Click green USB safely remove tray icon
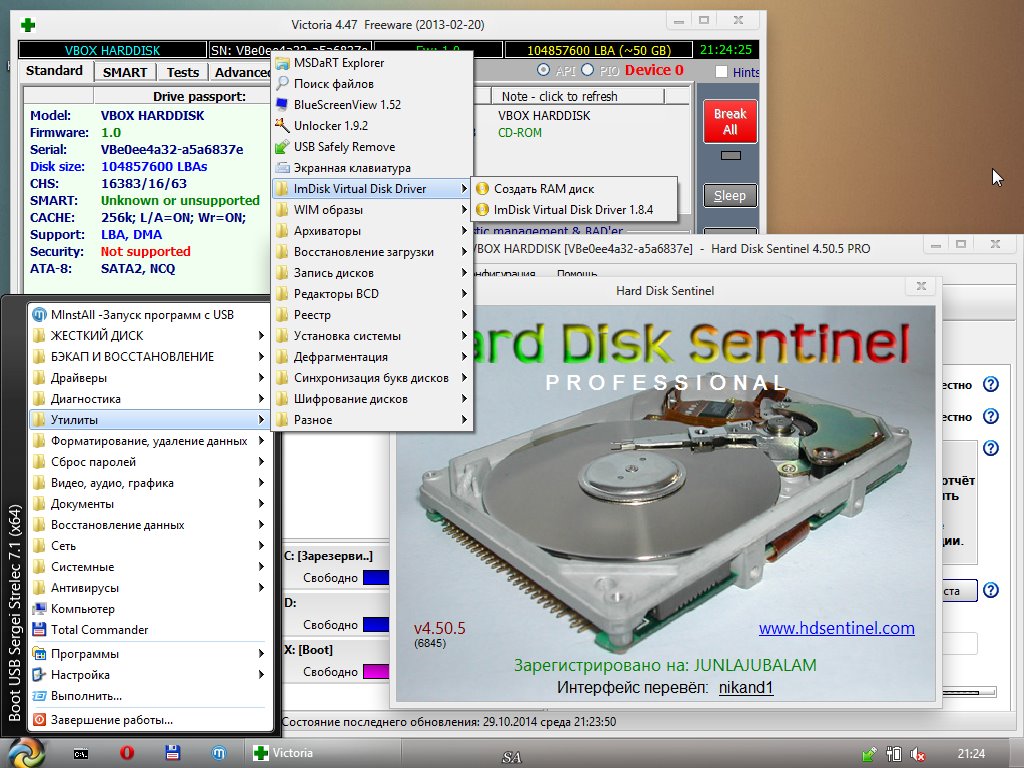 coord(869,754)
